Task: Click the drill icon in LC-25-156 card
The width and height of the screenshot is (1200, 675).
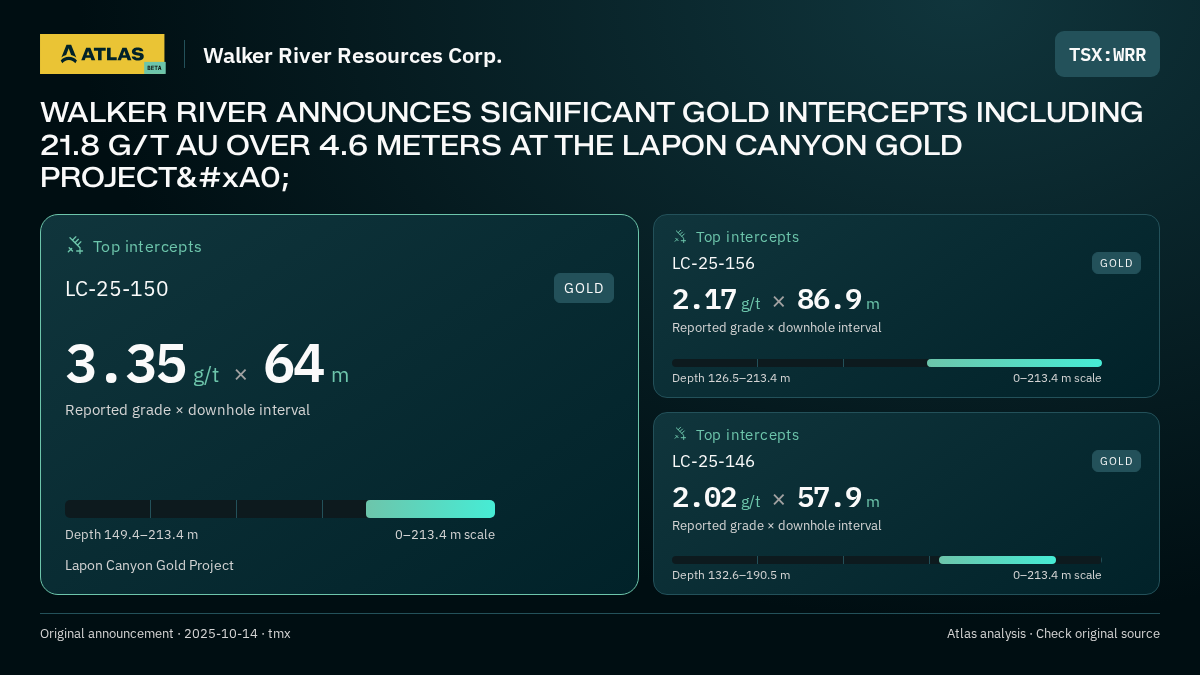Action: 680,236
